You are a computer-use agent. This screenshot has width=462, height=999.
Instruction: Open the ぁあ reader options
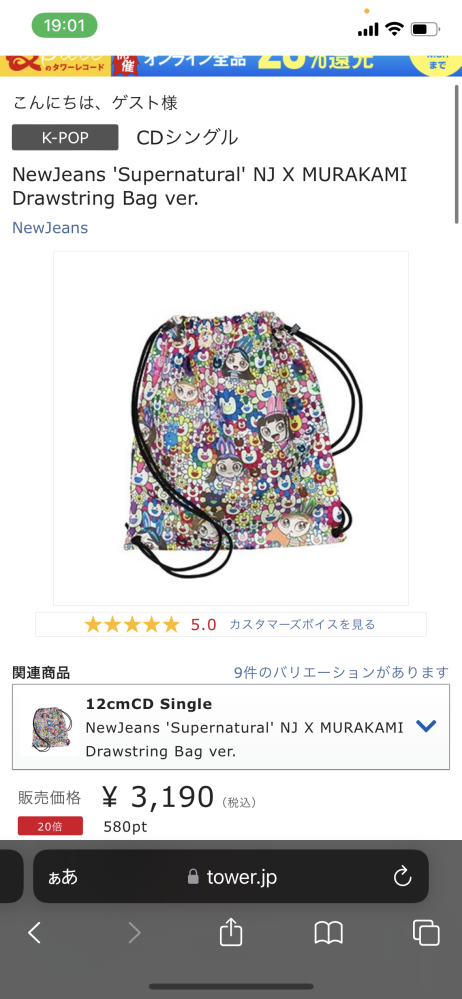coord(63,877)
